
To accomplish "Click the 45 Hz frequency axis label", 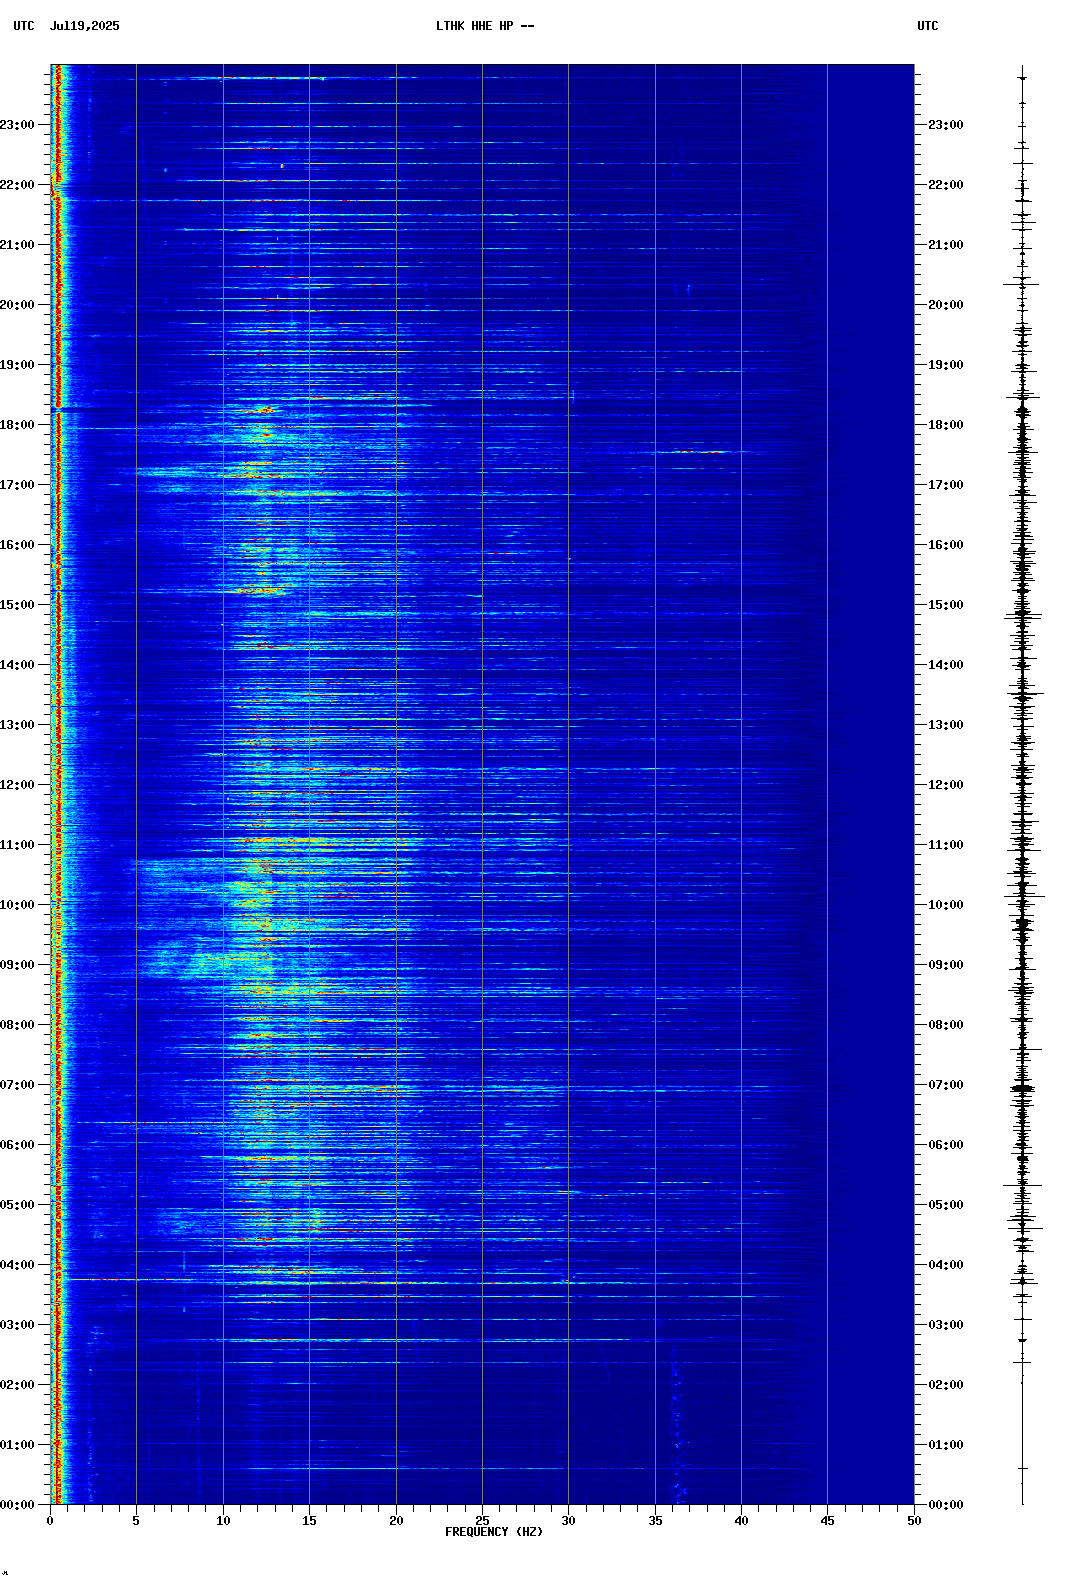I will coord(827,1521).
